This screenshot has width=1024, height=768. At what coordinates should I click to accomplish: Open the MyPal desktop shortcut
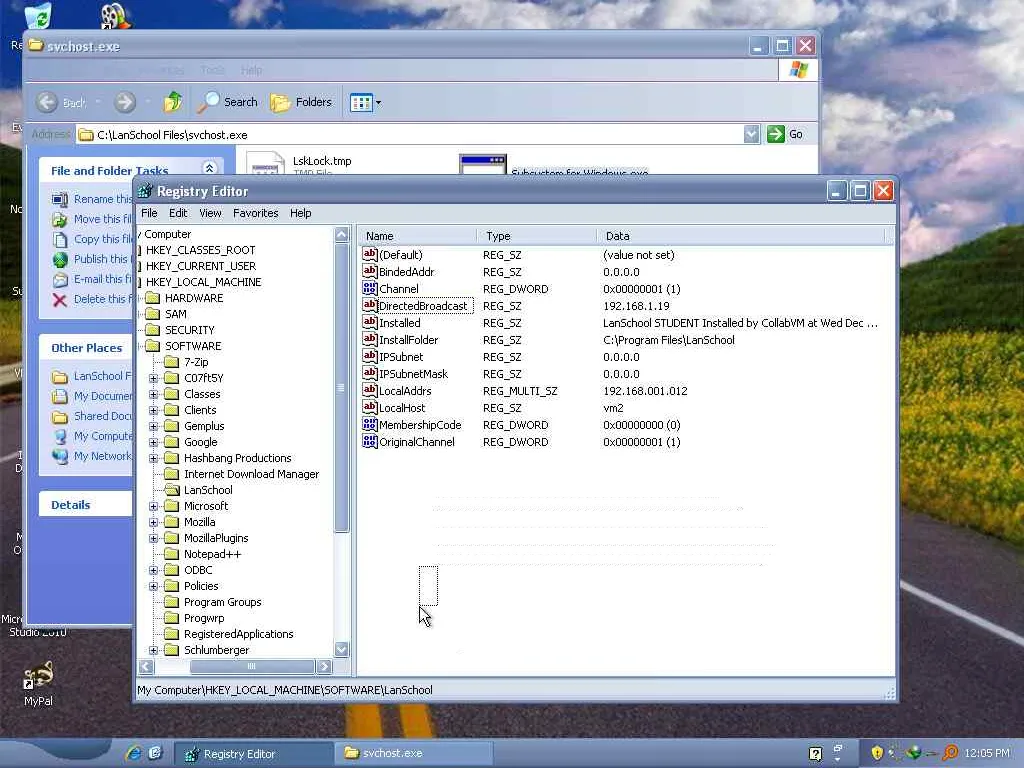coord(38,684)
